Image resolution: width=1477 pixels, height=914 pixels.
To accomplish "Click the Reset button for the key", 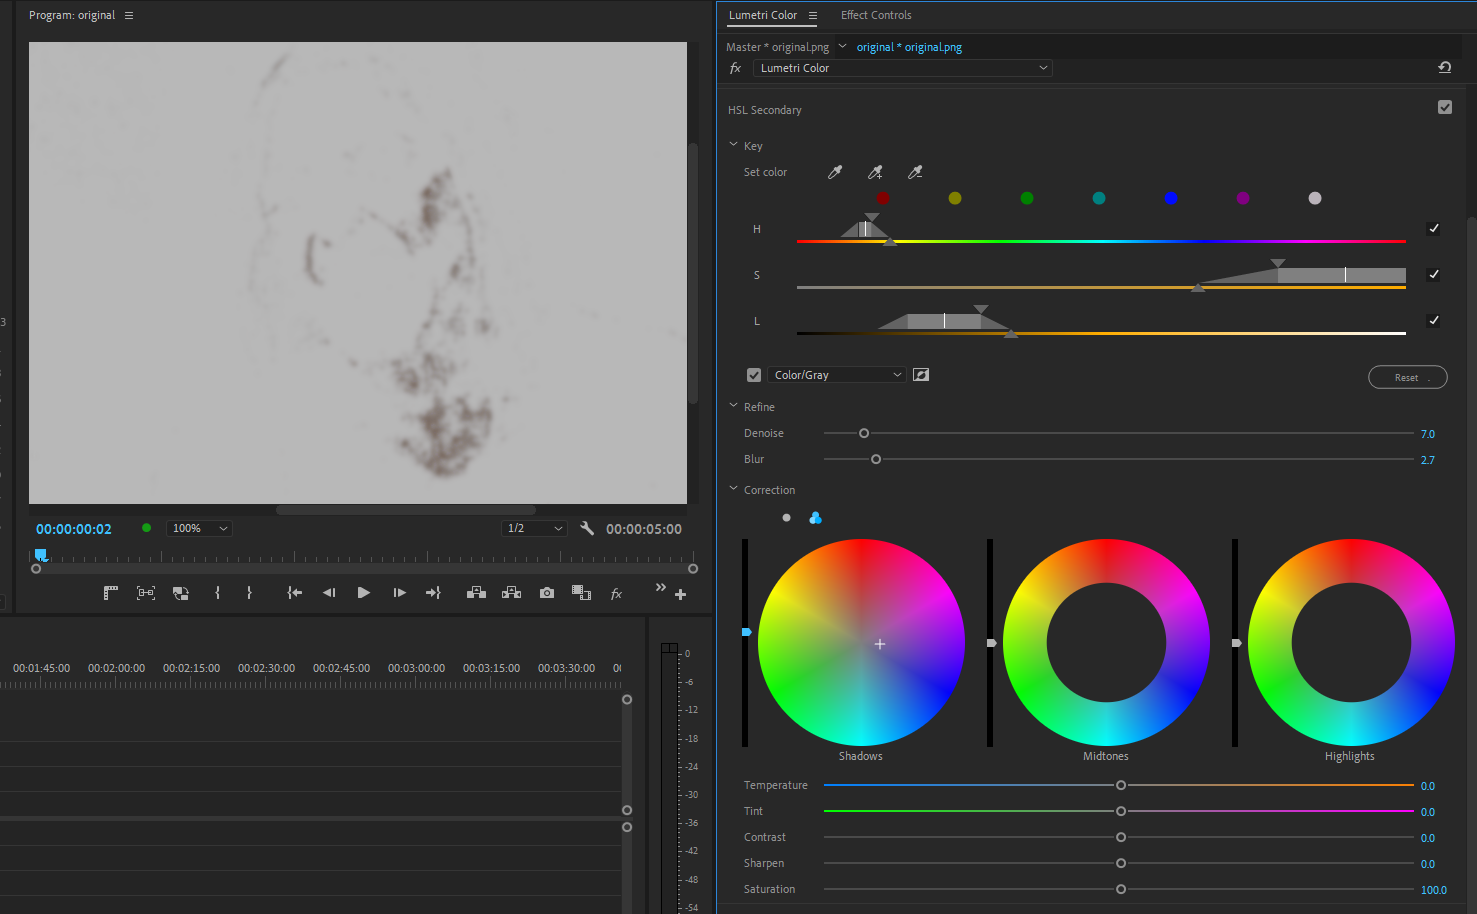I will (1407, 377).
